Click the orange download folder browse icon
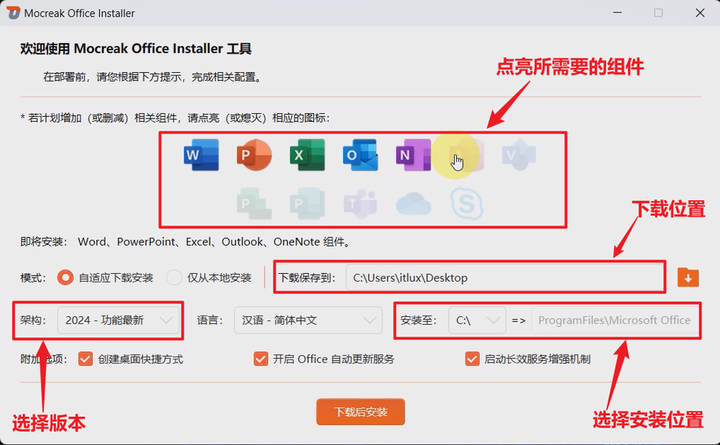The width and height of the screenshot is (720, 445). (688, 277)
